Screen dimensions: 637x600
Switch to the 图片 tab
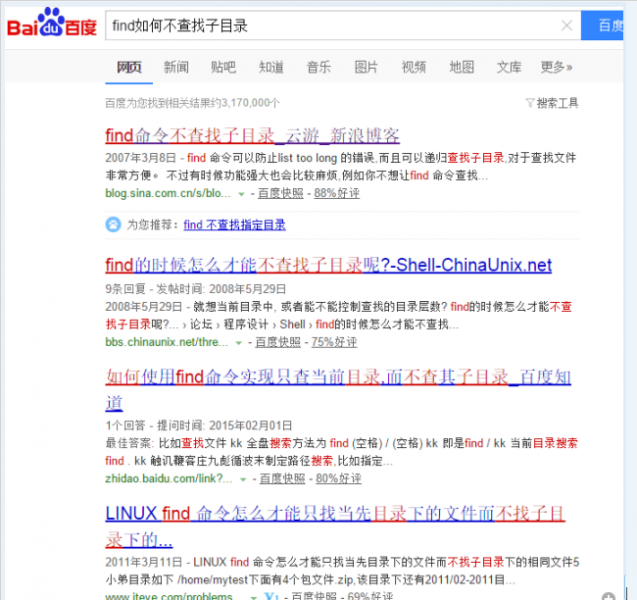[x=366, y=67]
